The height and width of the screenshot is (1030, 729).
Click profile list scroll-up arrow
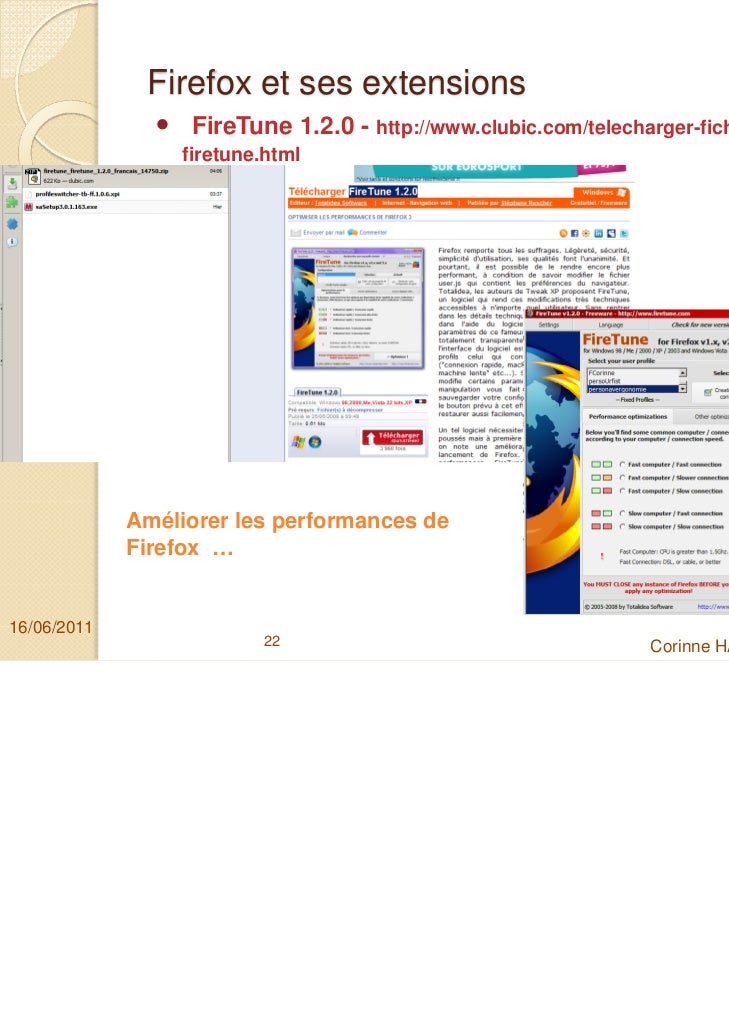(682, 372)
